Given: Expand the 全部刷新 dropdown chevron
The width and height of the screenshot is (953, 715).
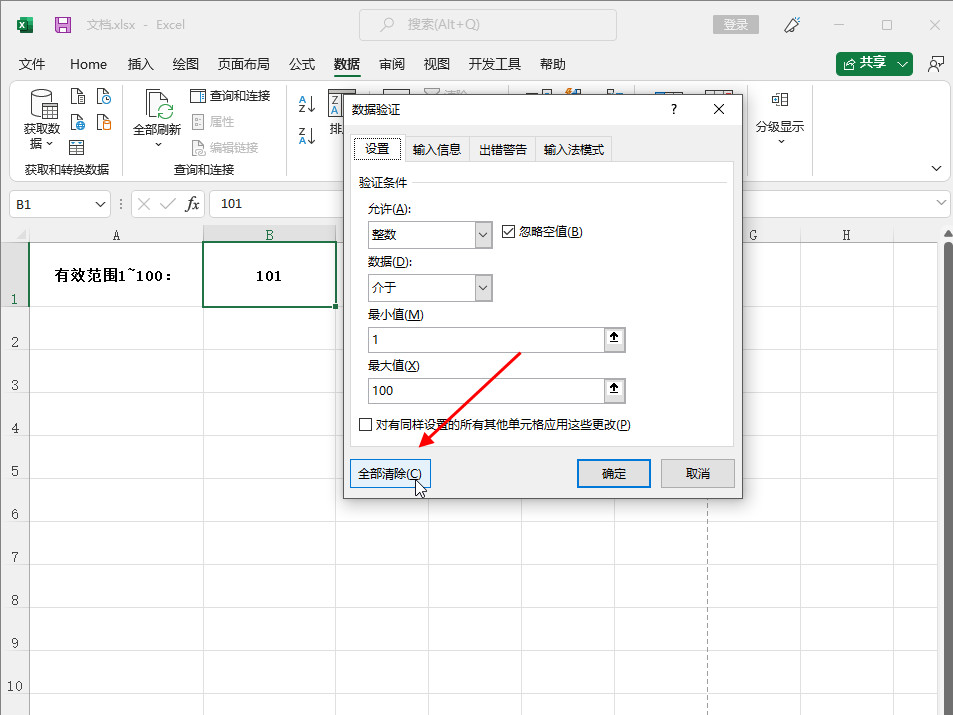Looking at the screenshot, I should [x=158, y=145].
